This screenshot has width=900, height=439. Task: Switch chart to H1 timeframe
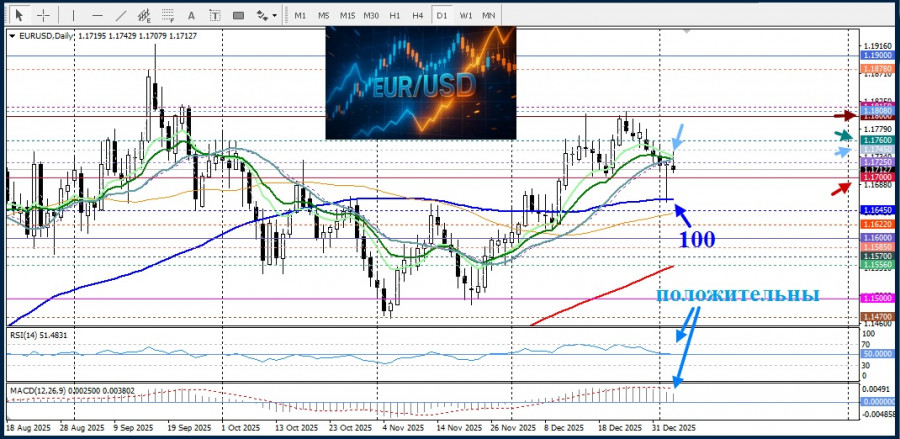(394, 15)
